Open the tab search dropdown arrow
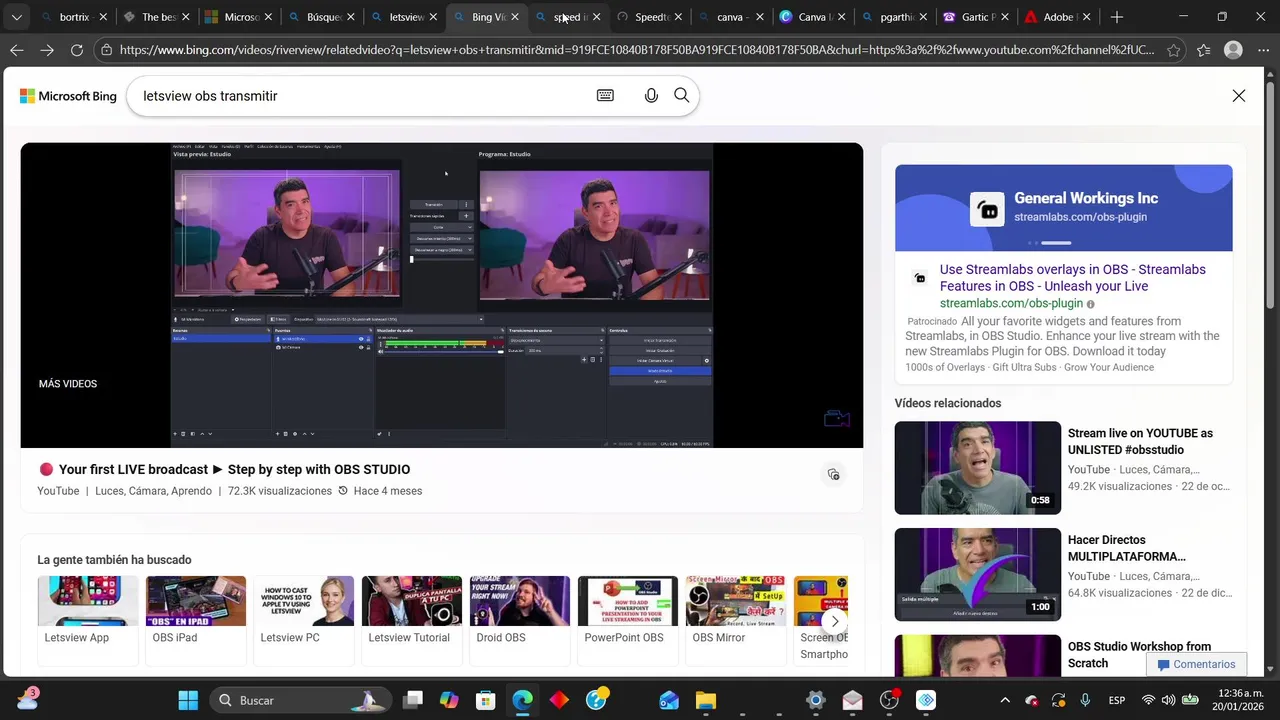Viewport: 1280px width, 720px height. (x=17, y=17)
